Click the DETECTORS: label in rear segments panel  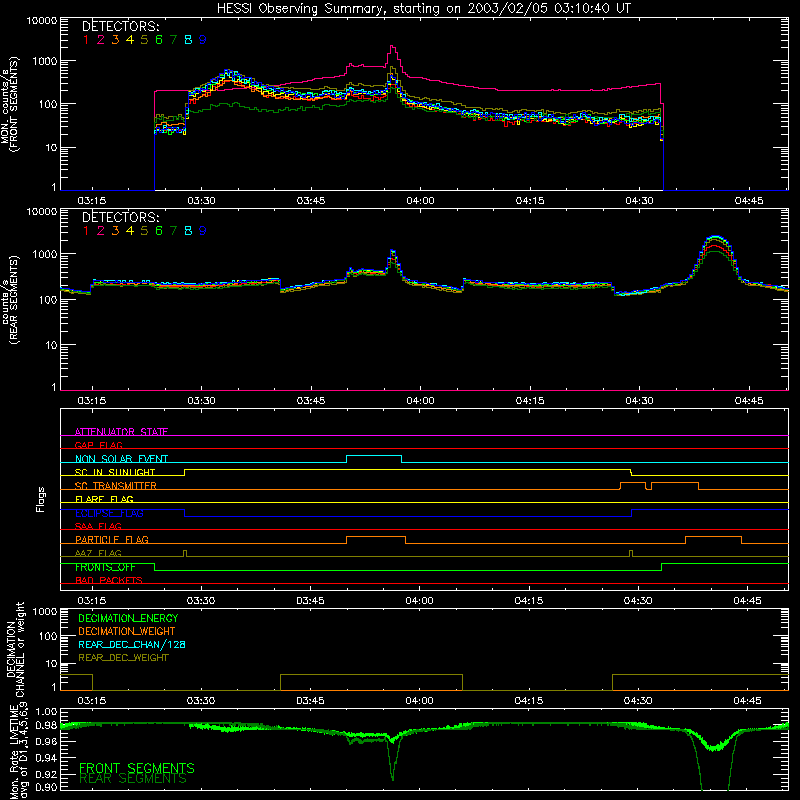pyautogui.click(x=120, y=217)
